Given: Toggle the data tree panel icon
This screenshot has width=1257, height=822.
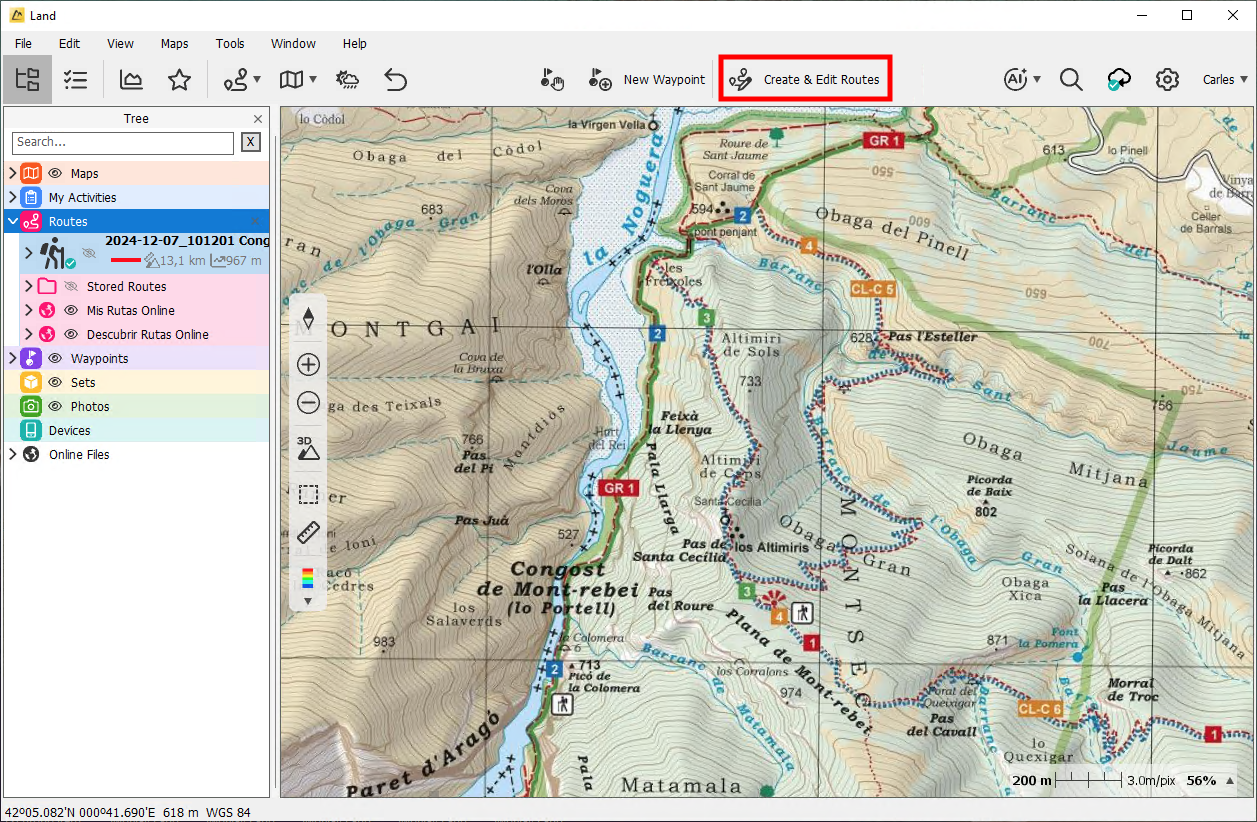Looking at the screenshot, I should (x=28, y=80).
